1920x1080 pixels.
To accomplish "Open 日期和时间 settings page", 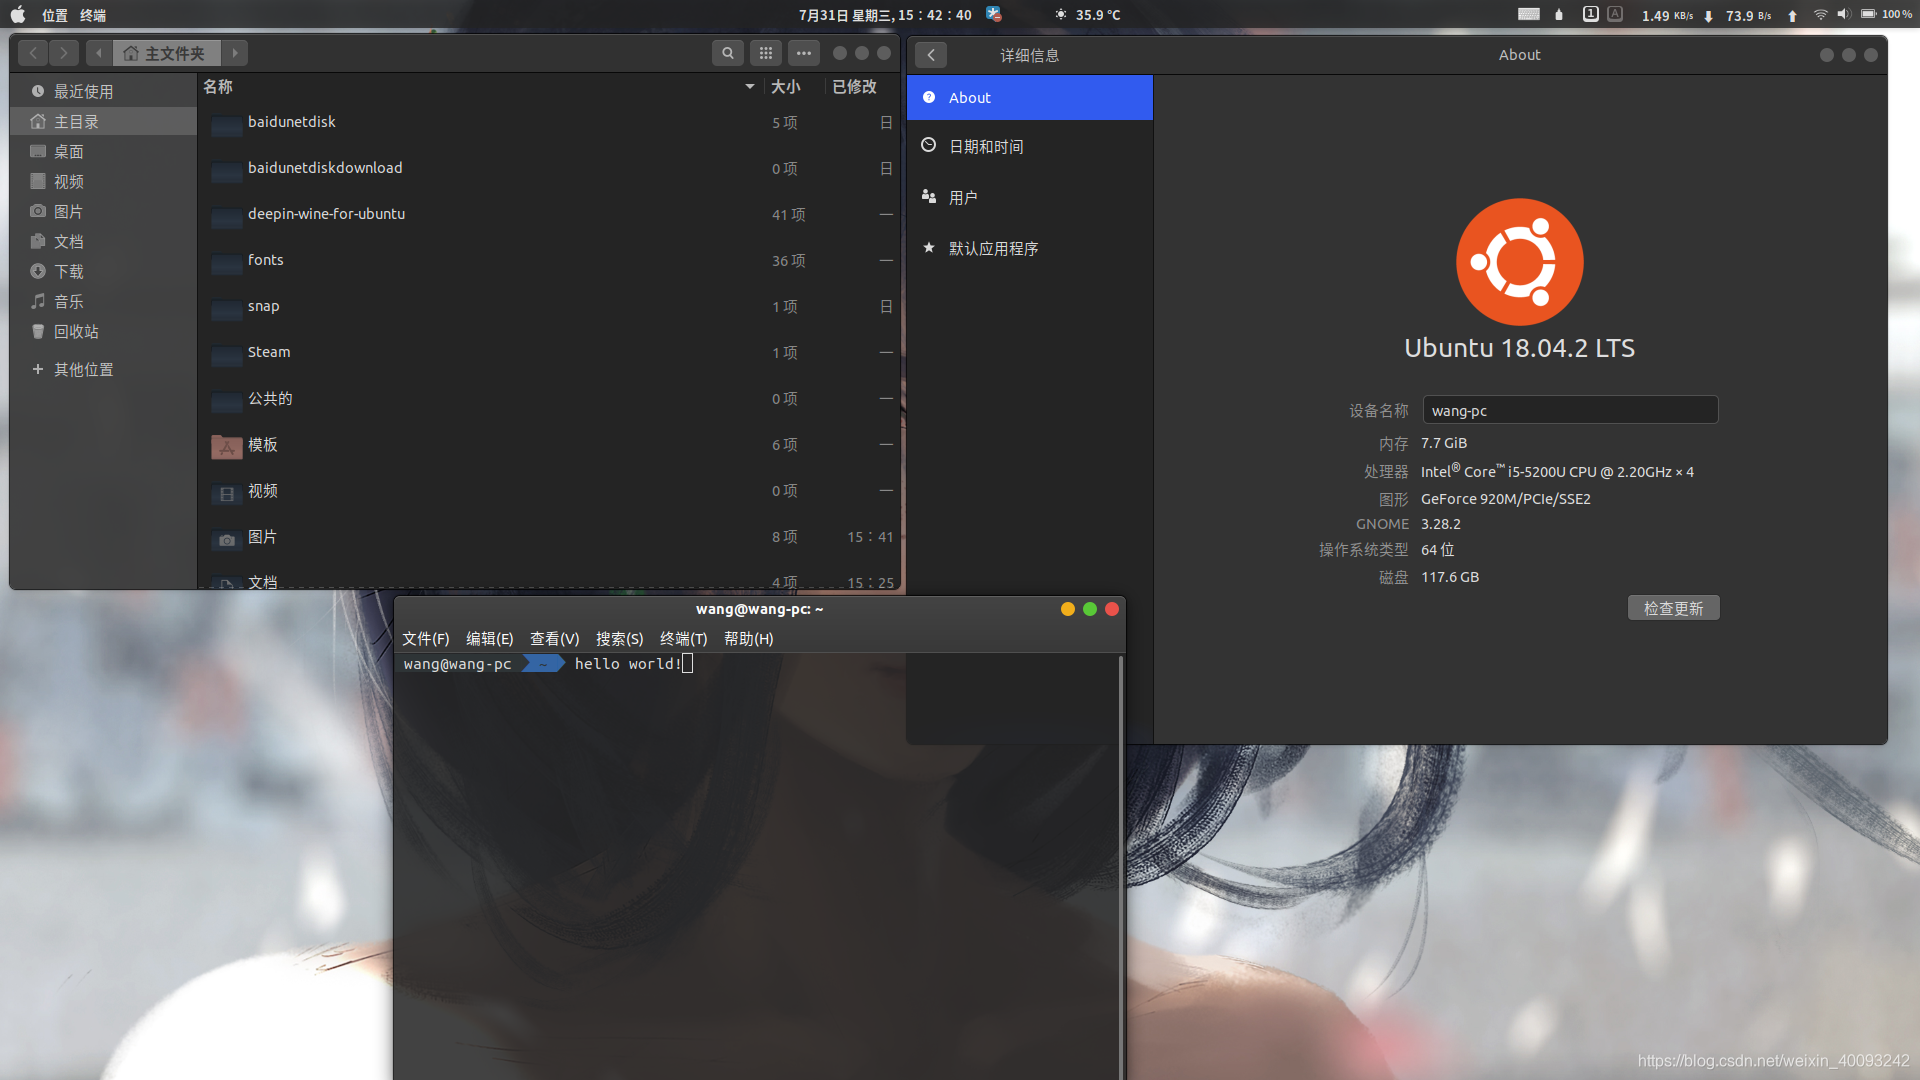I will click(x=1030, y=146).
